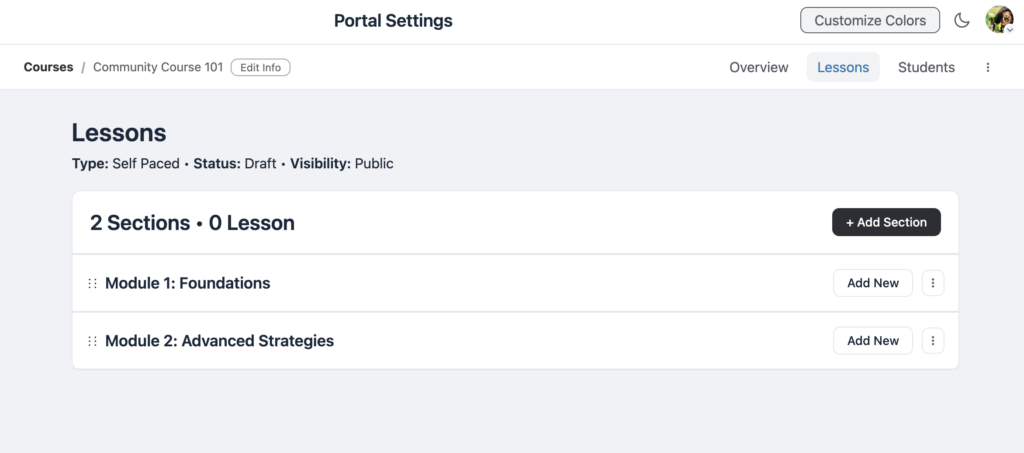Go to the Students tab
1024x453 pixels.
[x=926, y=68]
